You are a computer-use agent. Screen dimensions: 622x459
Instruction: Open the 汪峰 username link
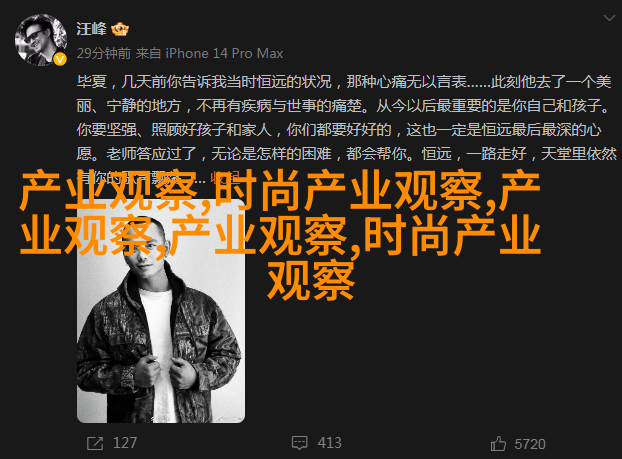[92, 29]
